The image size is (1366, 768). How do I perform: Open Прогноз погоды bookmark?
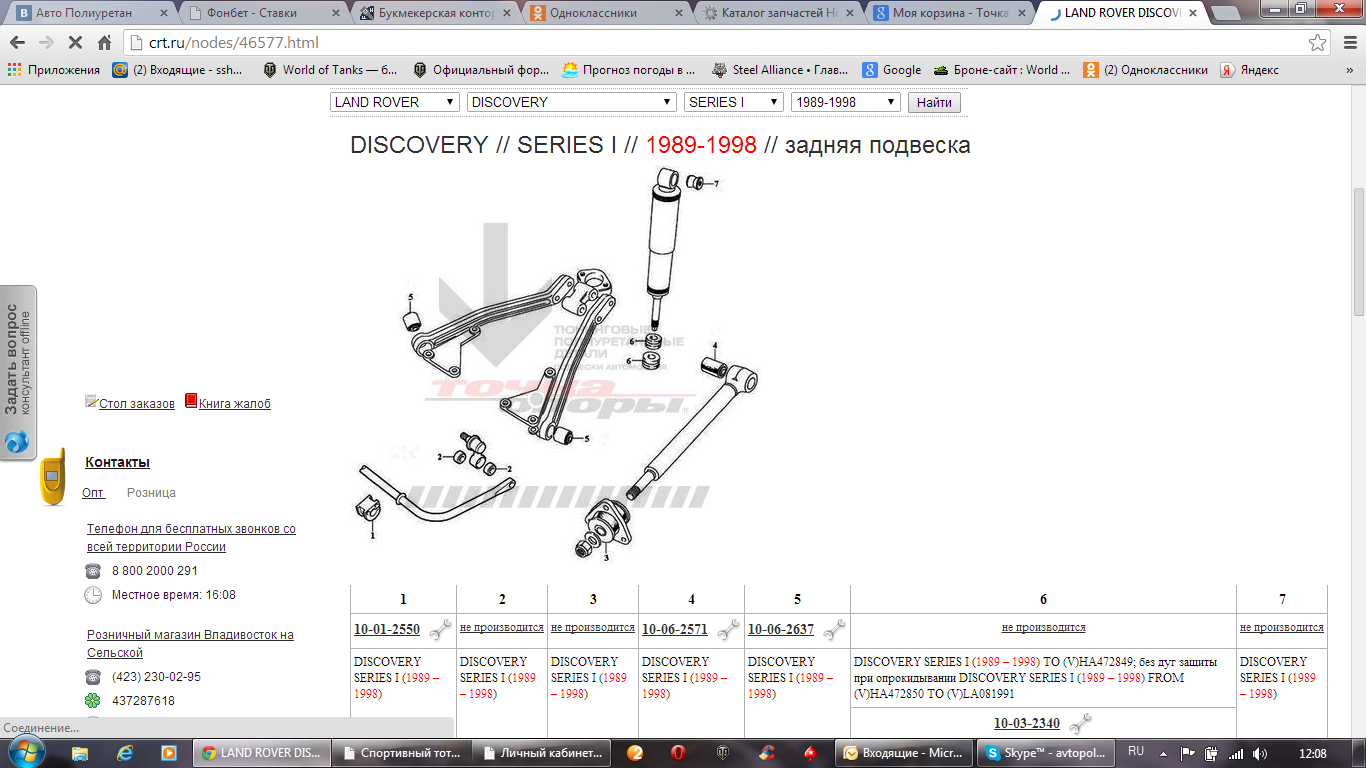coord(629,70)
